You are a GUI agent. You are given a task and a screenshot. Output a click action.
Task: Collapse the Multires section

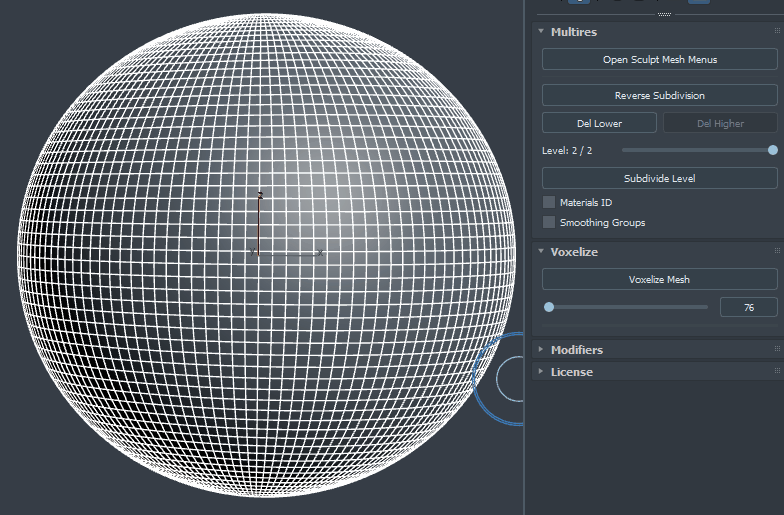[541, 32]
